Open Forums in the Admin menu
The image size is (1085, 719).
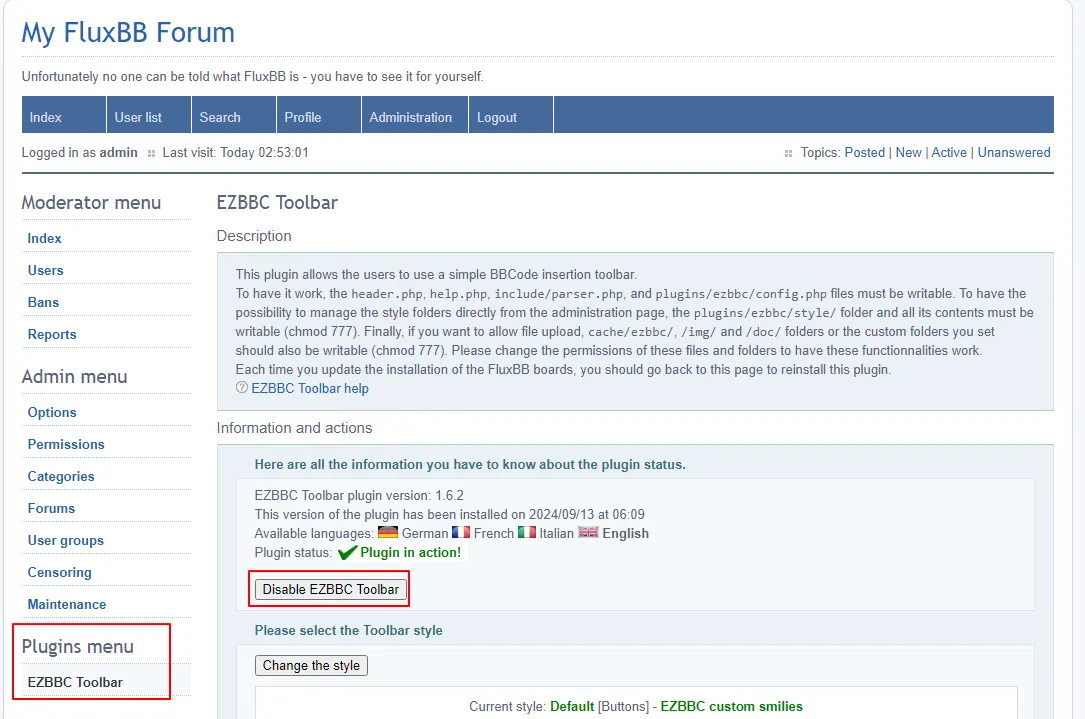pyautogui.click(x=51, y=509)
